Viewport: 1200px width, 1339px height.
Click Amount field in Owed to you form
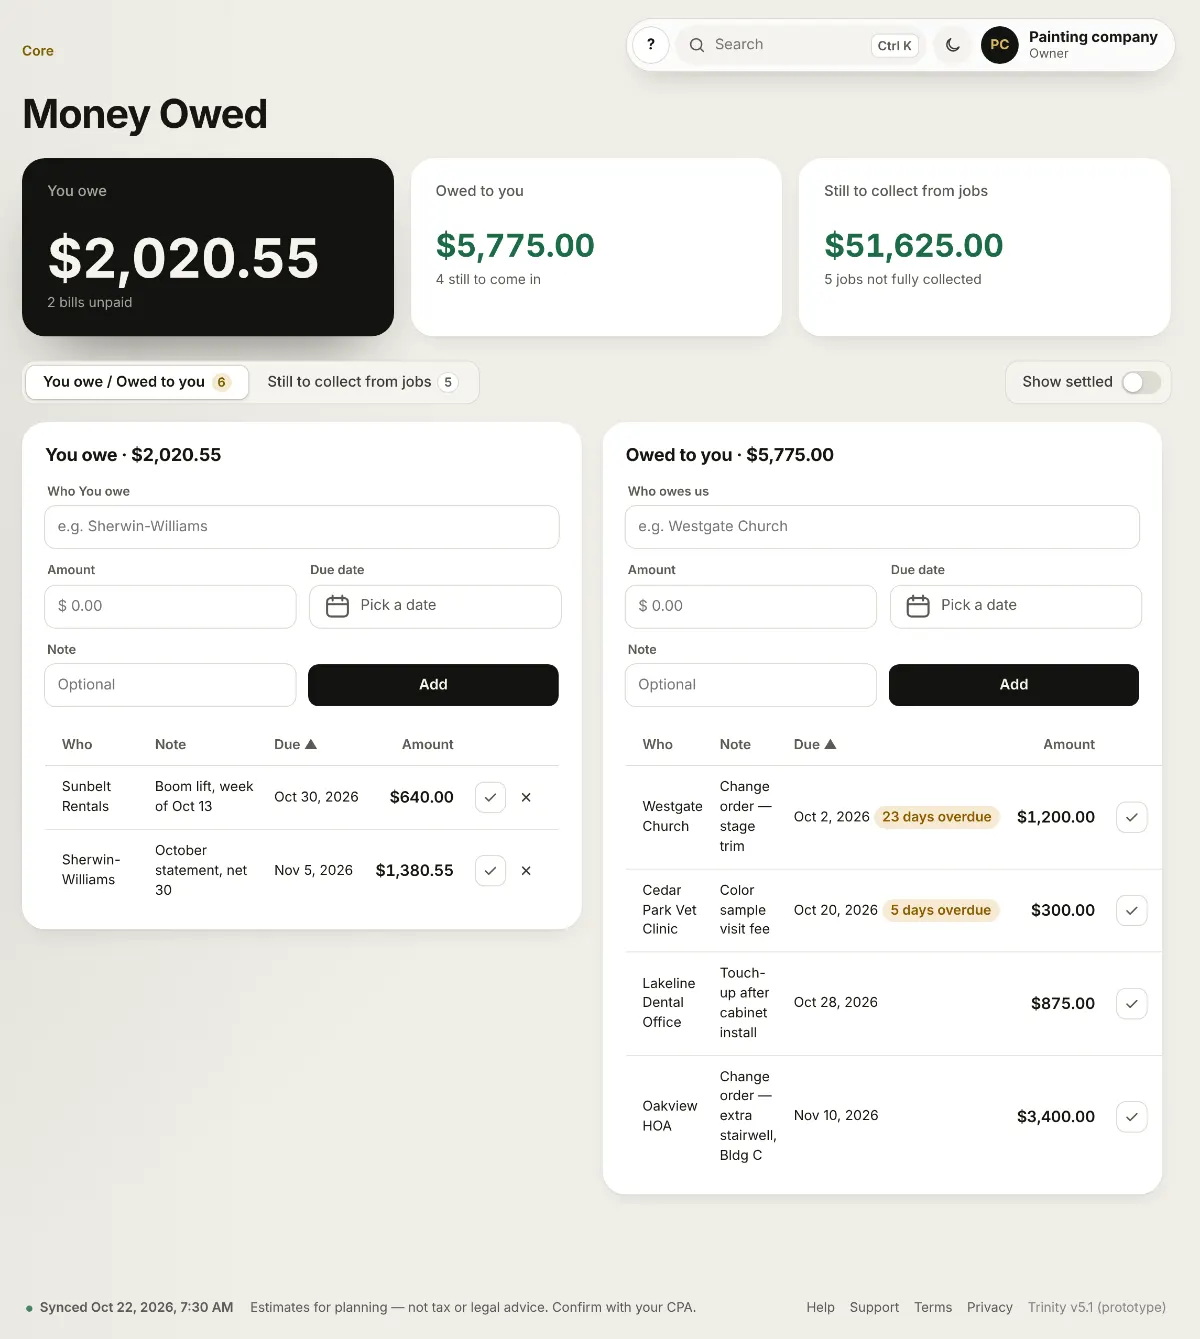(x=751, y=606)
